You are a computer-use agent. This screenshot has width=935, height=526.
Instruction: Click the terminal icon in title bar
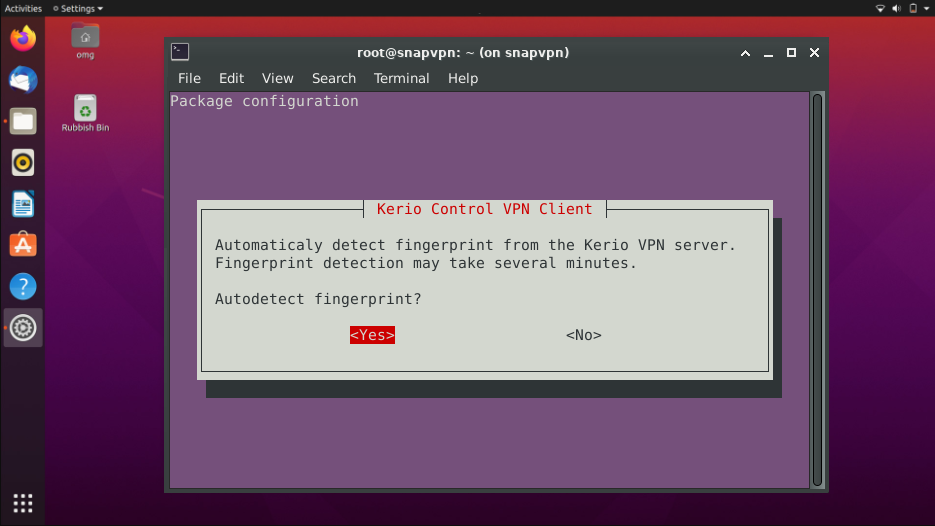click(x=180, y=52)
